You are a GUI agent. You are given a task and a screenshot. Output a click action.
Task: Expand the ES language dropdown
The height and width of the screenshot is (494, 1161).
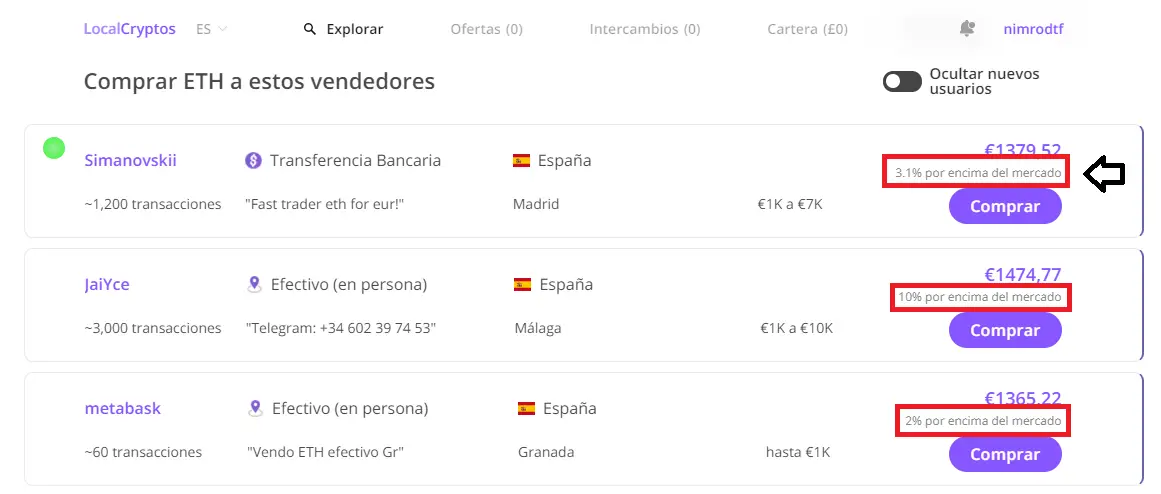211,29
